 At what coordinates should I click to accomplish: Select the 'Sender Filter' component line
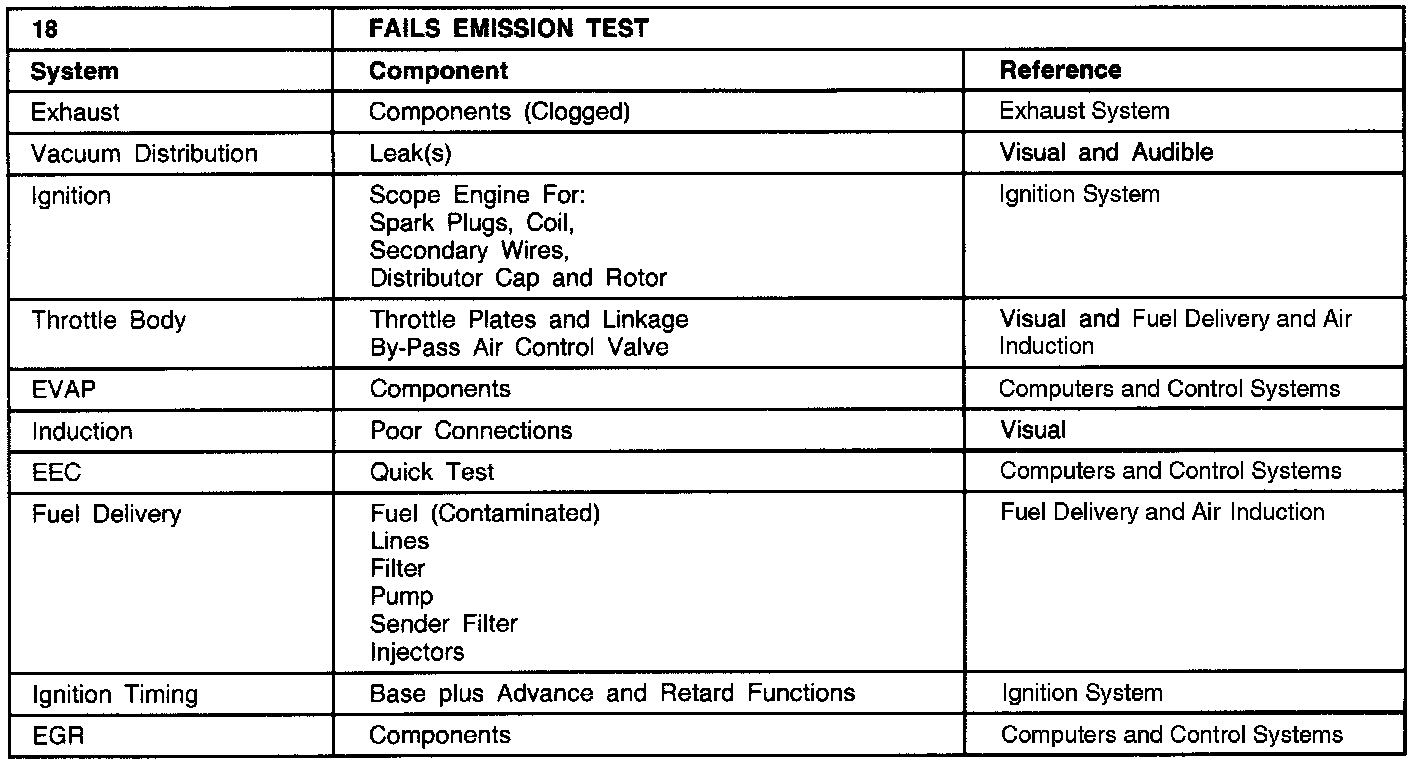[444, 624]
